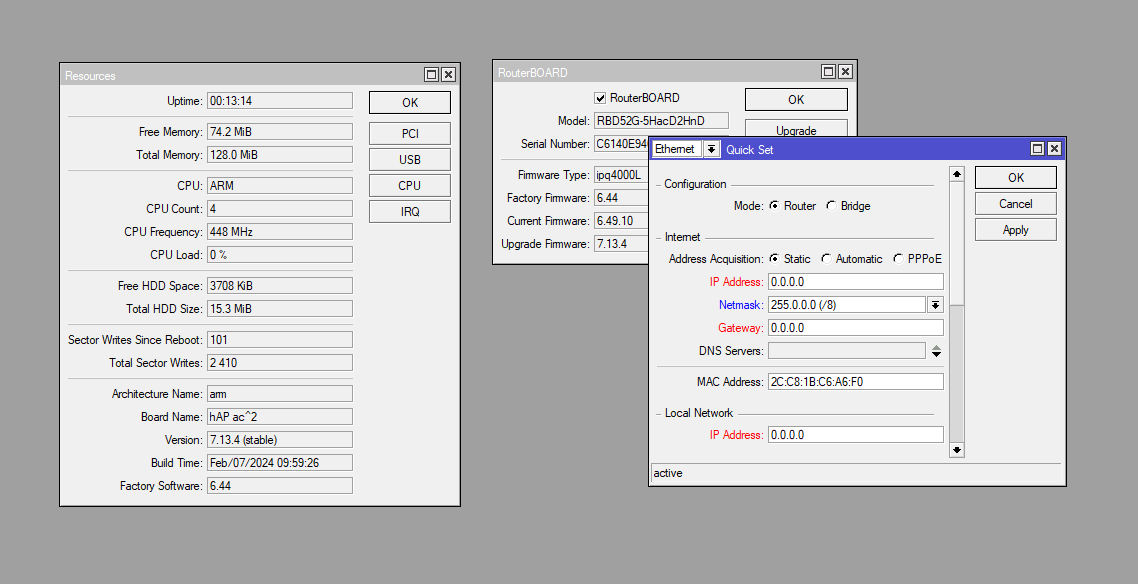Click the Version value 7.13.4 (stable)

[279, 440]
